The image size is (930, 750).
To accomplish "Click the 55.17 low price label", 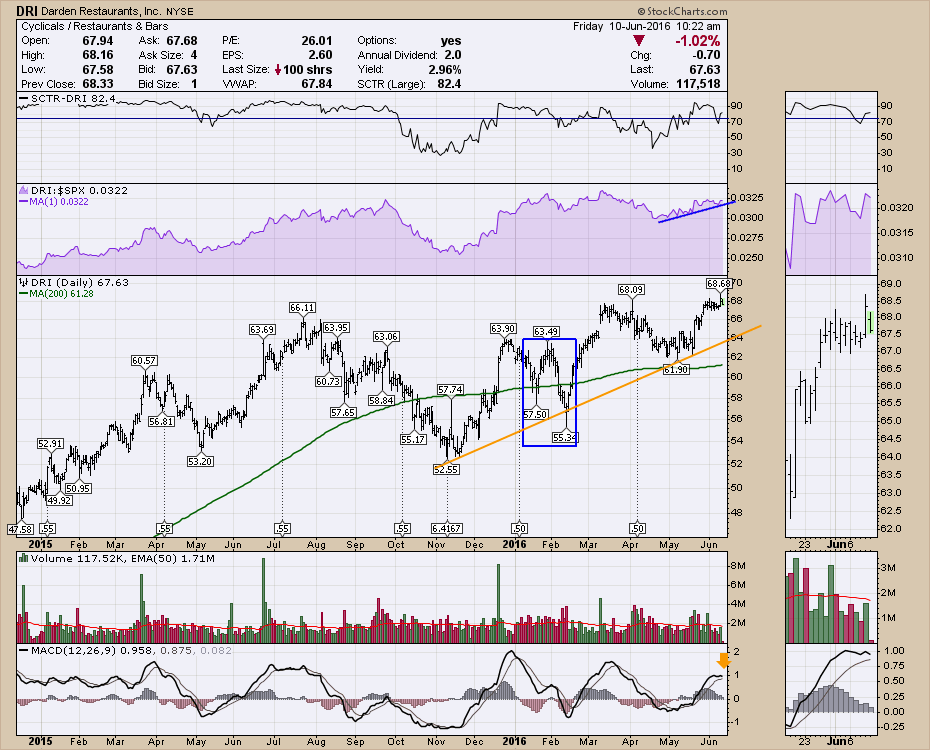I will coord(413,439).
